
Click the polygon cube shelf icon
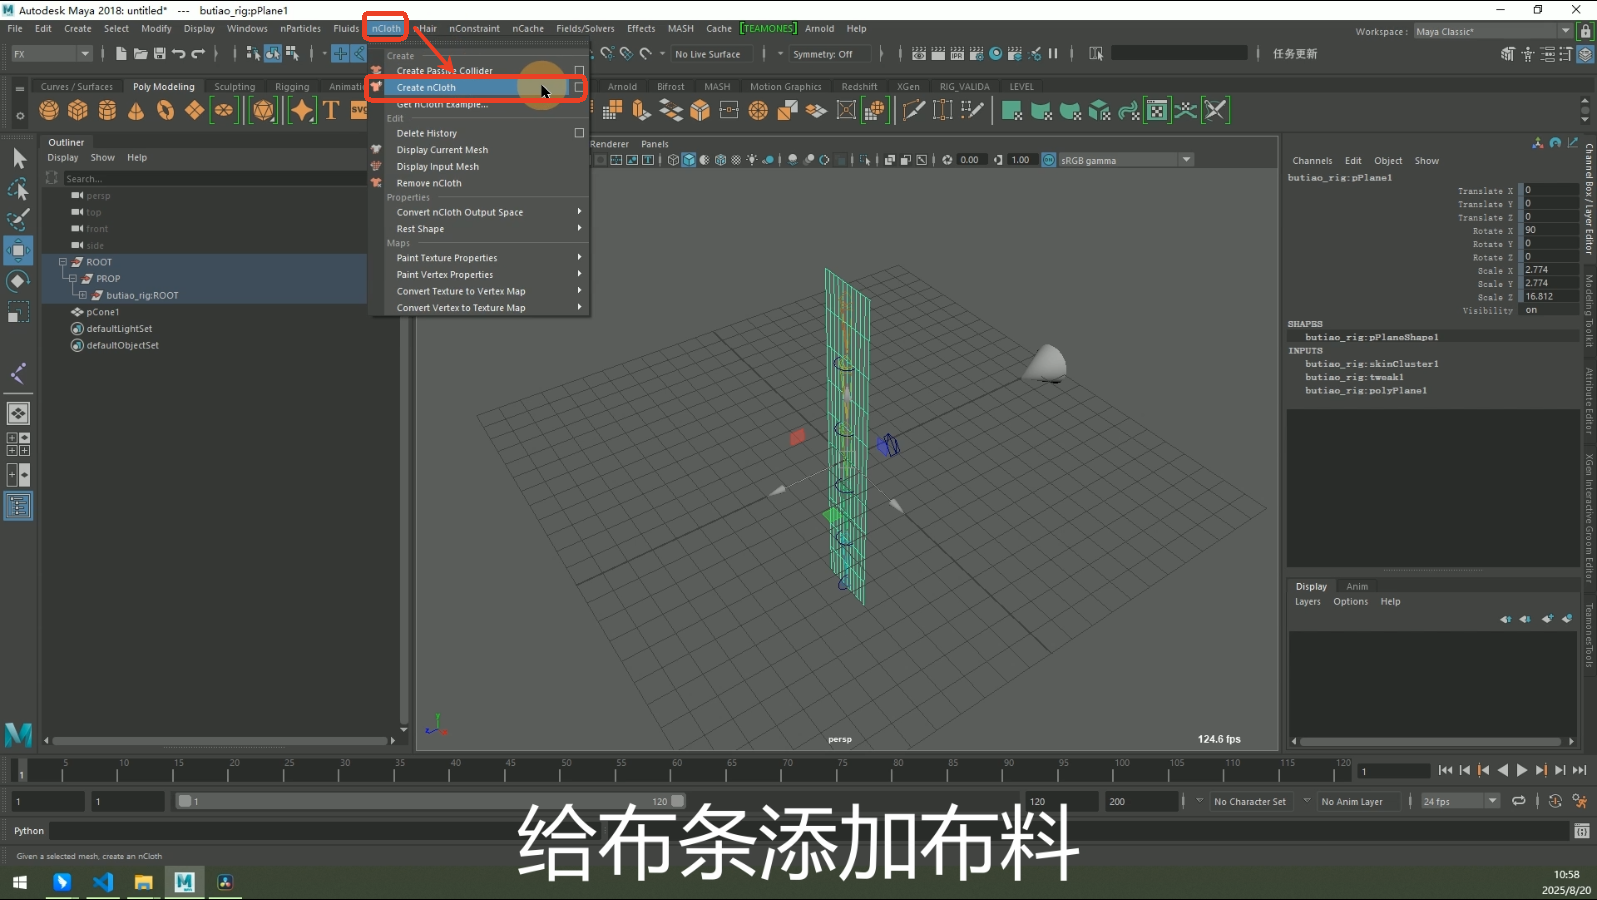[78, 110]
